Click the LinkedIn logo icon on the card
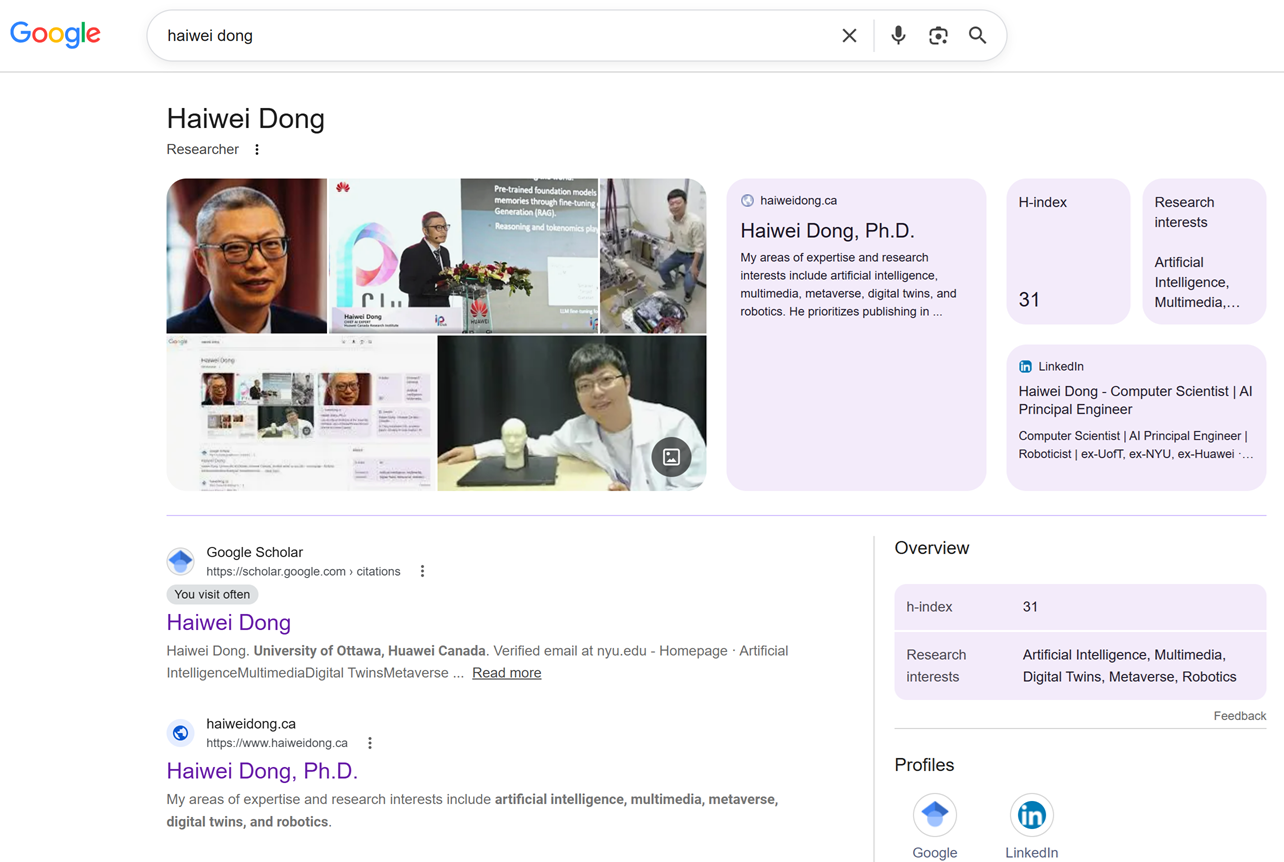This screenshot has width=1284, height=862. point(1025,367)
